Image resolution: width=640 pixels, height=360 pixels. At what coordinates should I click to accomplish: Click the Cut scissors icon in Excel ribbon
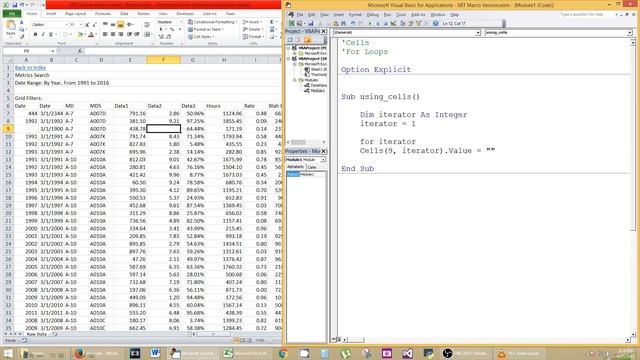[21, 22]
